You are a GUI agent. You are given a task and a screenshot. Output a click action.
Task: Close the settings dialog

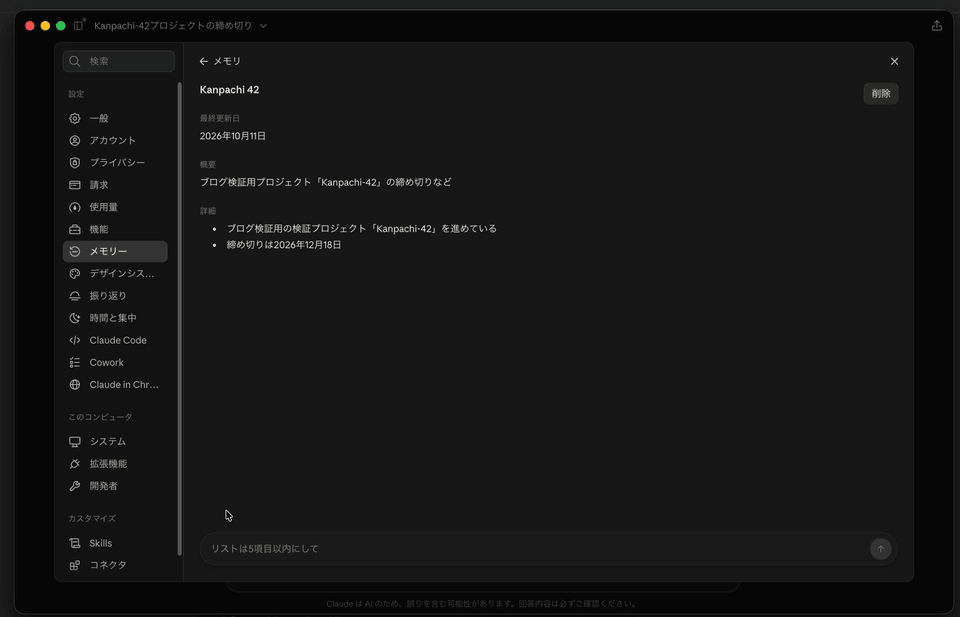coord(894,61)
